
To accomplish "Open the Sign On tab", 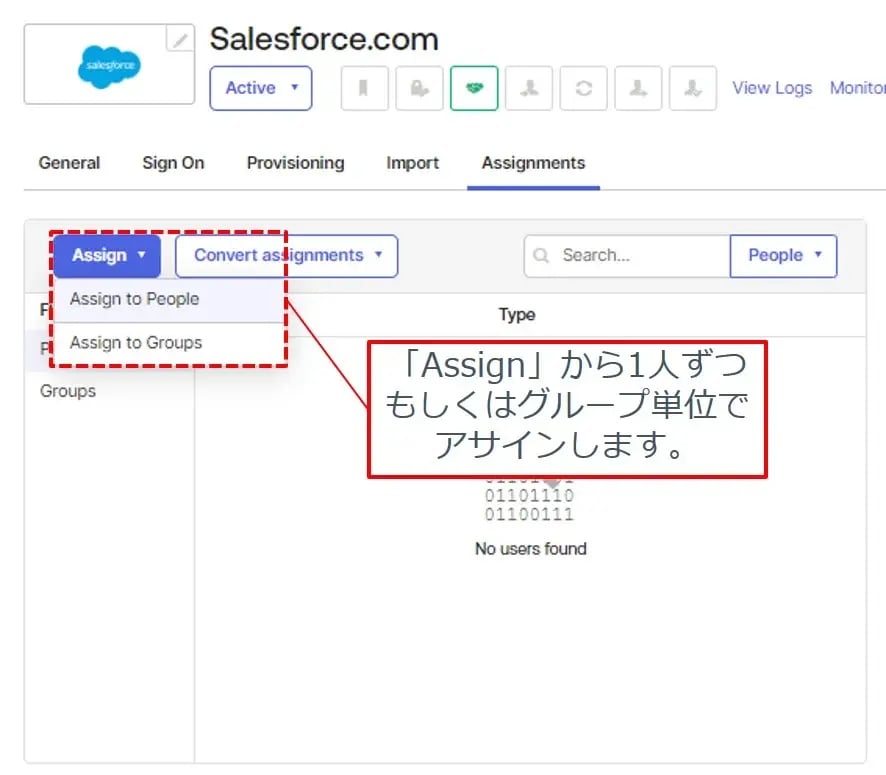I will [173, 163].
